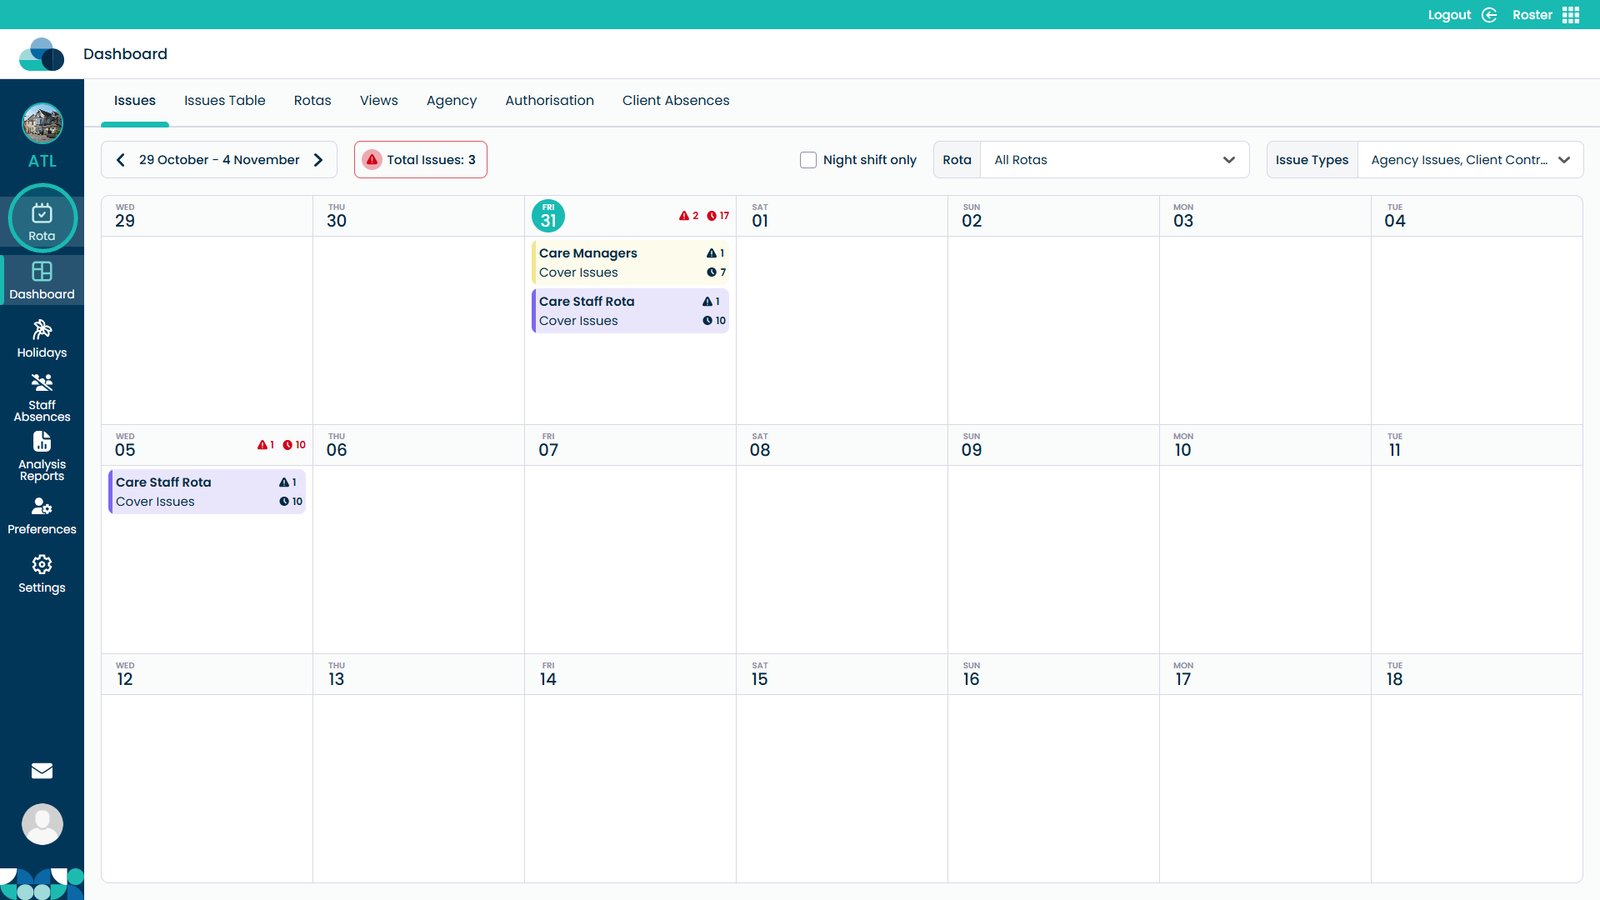
Task: Open Holidays from the sidebar
Action: click(42, 338)
